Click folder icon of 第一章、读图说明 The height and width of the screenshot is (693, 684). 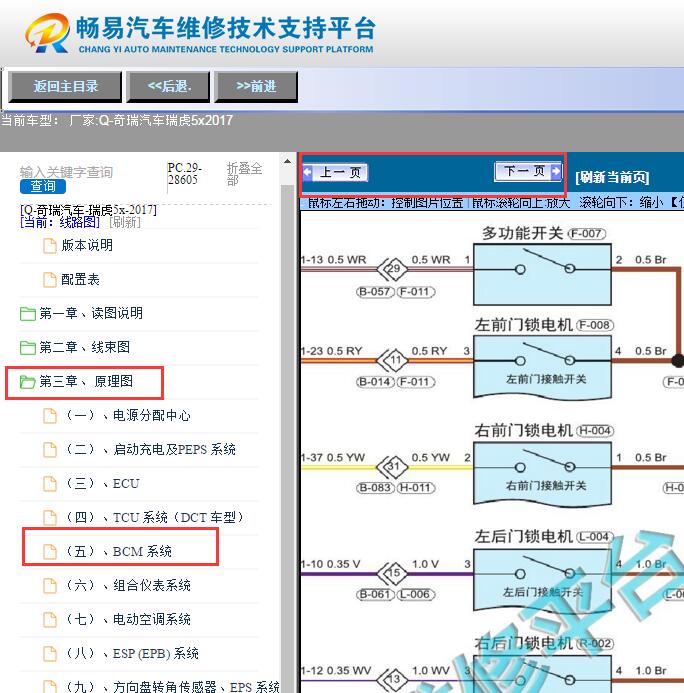tap(28, 314)
